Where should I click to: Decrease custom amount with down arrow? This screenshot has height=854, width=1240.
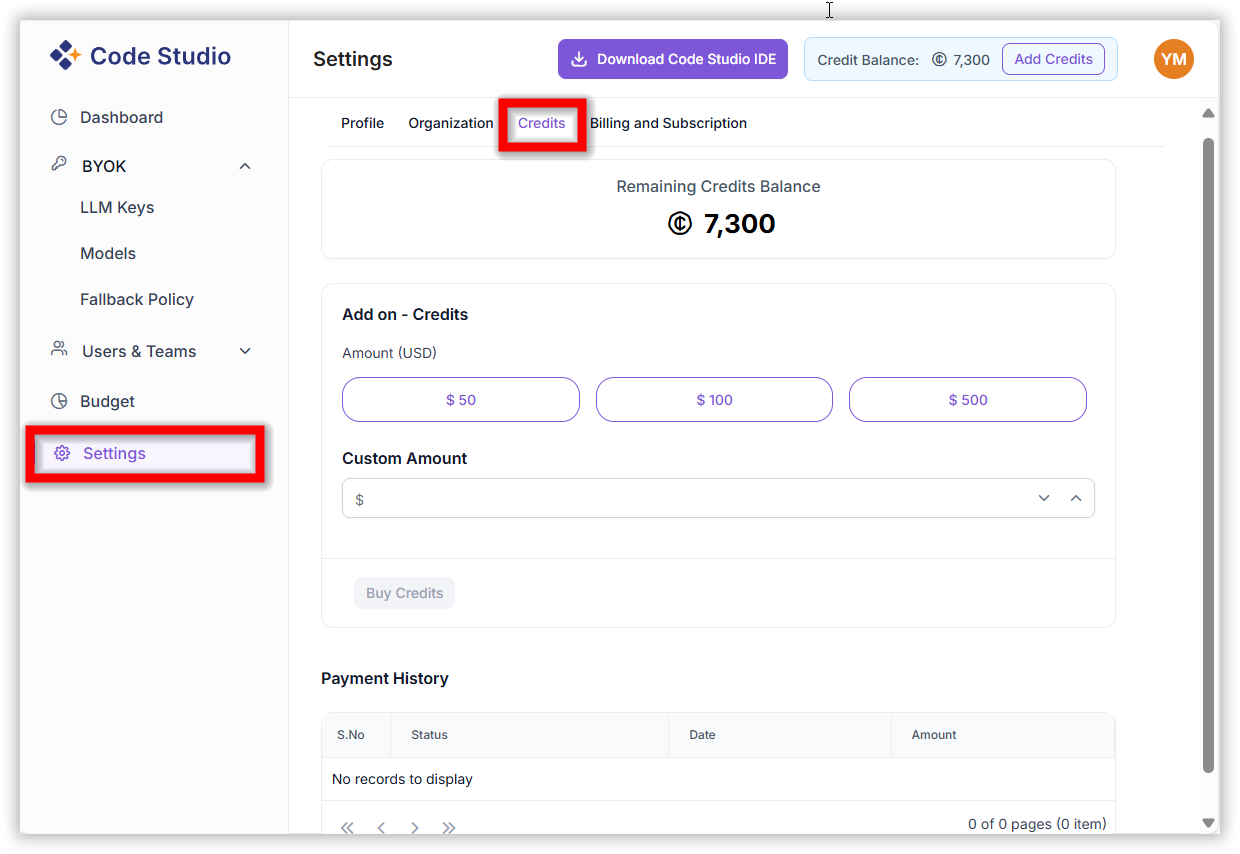(1044, 498)
